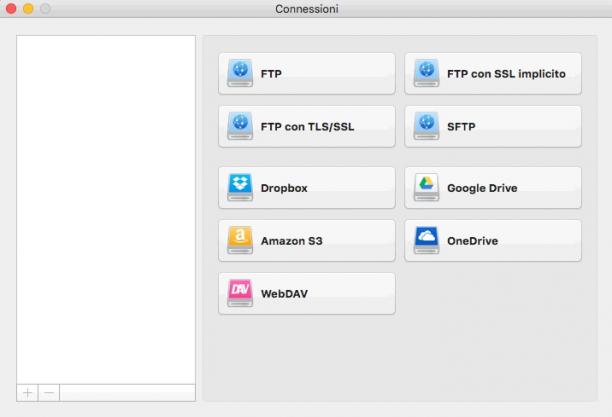Click the Google Drive logo icon
Viewport: 612px width, 417px height.
[427, 187]
